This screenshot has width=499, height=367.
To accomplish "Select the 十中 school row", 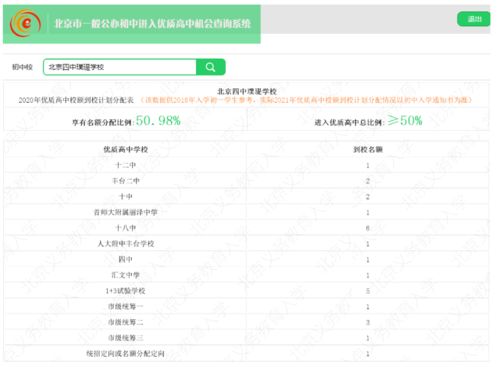I will click(247, 196).
